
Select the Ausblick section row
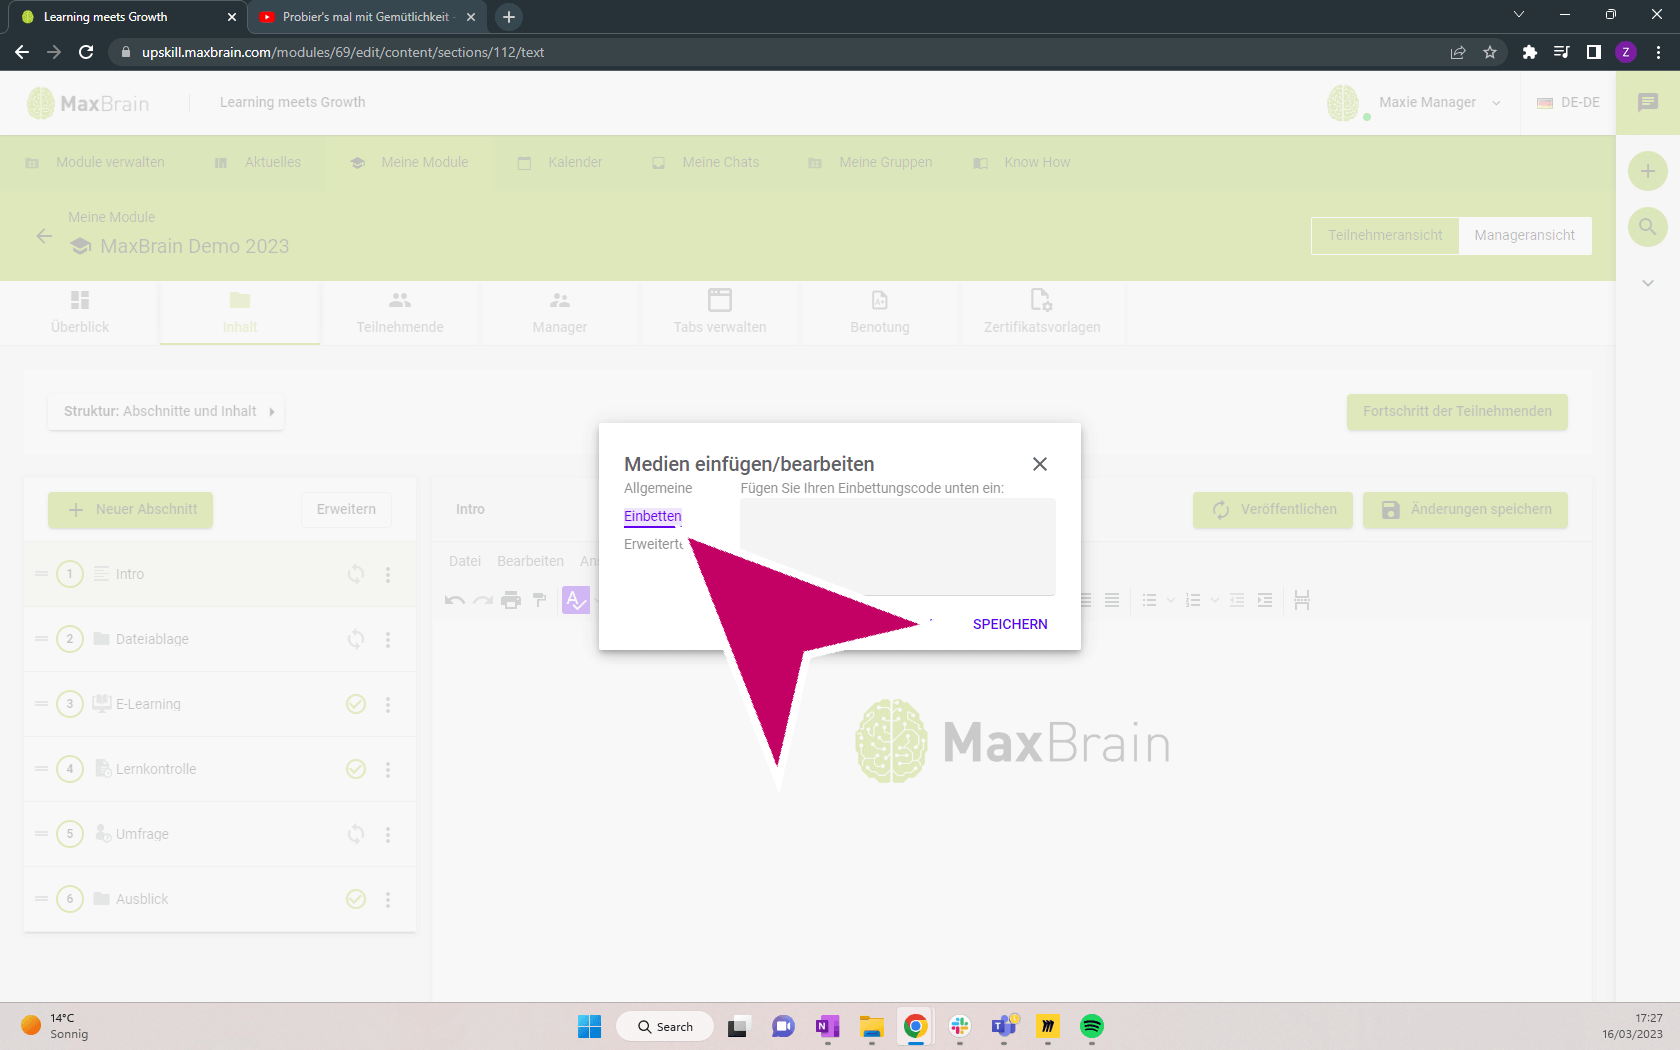click(220, 899)
